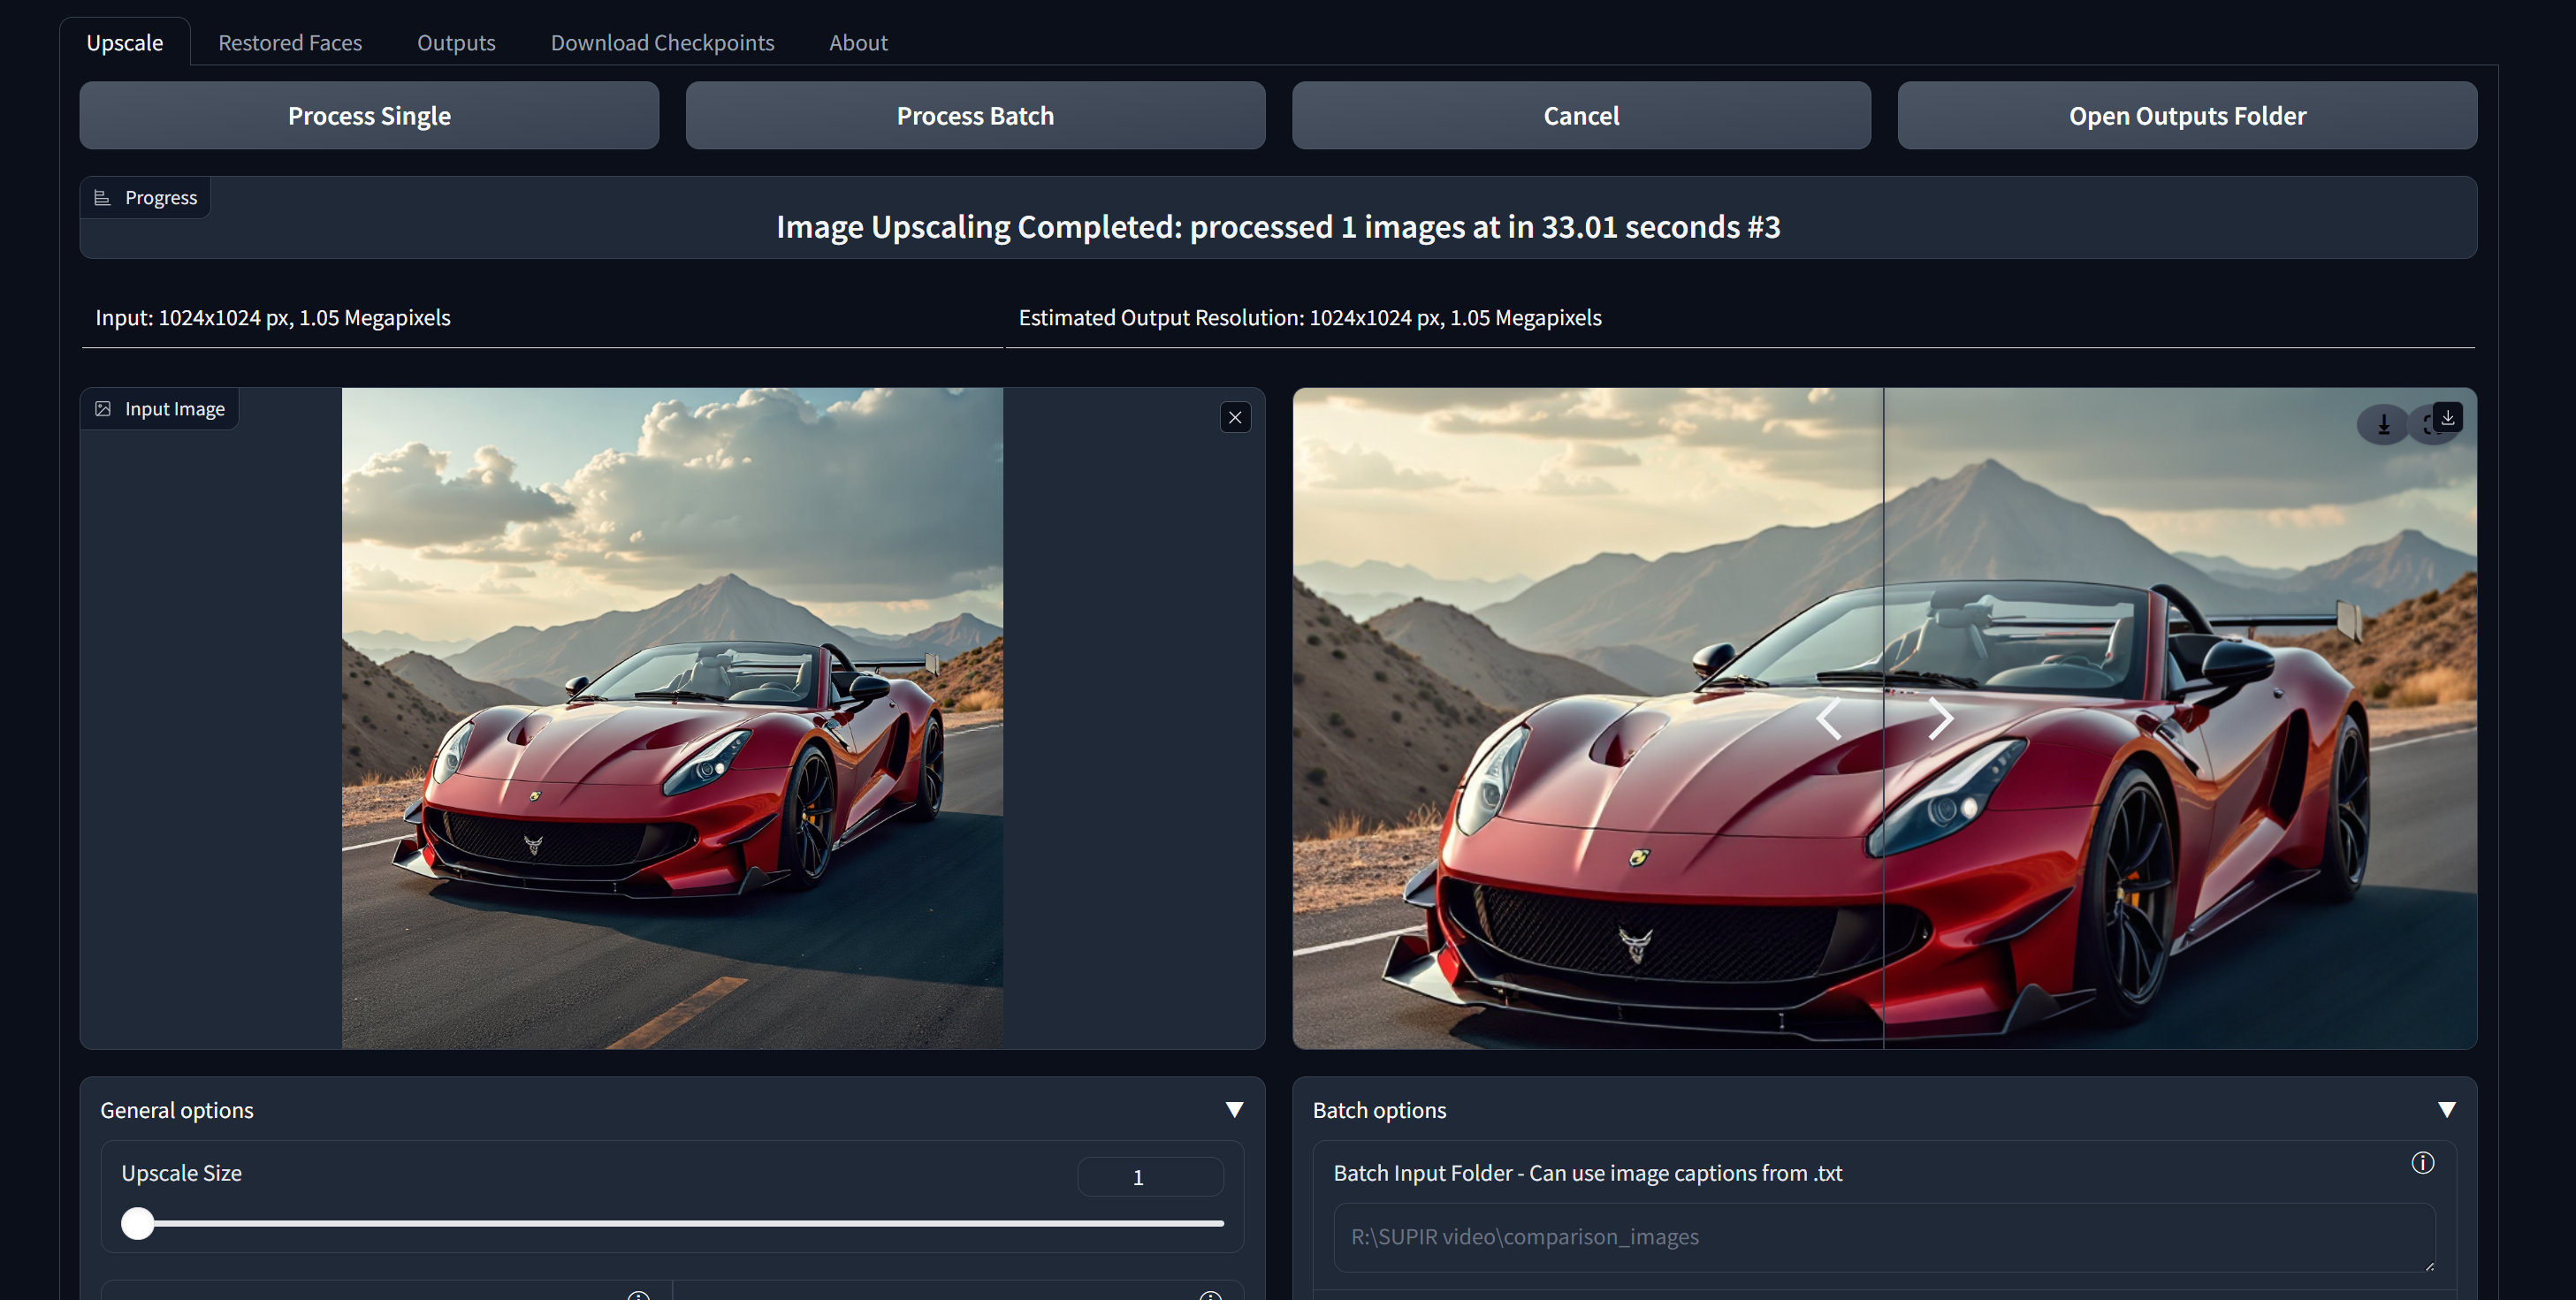Open the Outputs tab

click(456, 43)
